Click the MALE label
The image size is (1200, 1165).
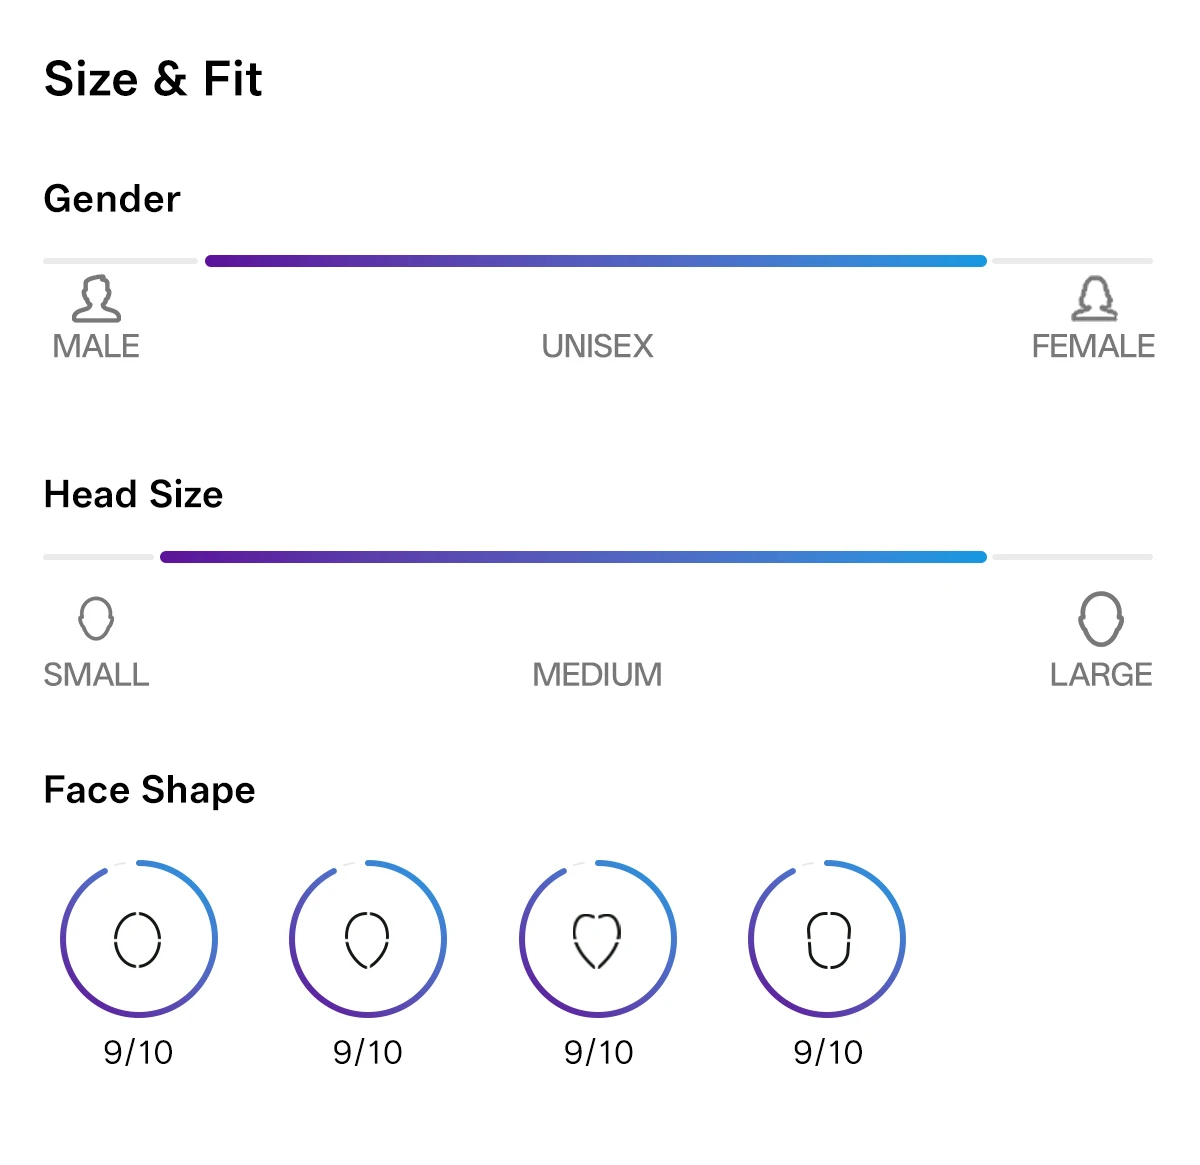tap(96, 347)
